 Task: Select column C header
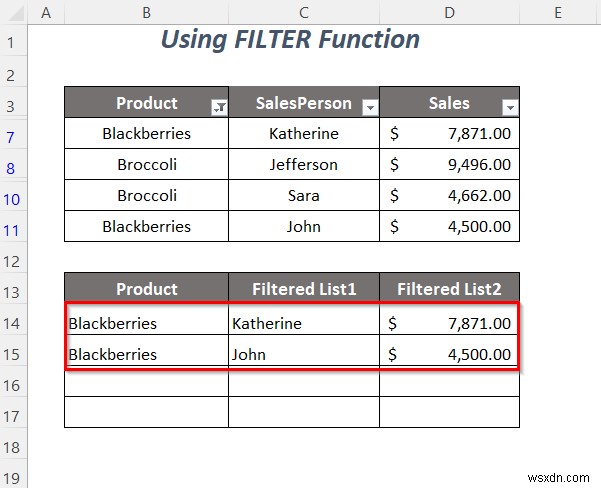tap(303, 11)
